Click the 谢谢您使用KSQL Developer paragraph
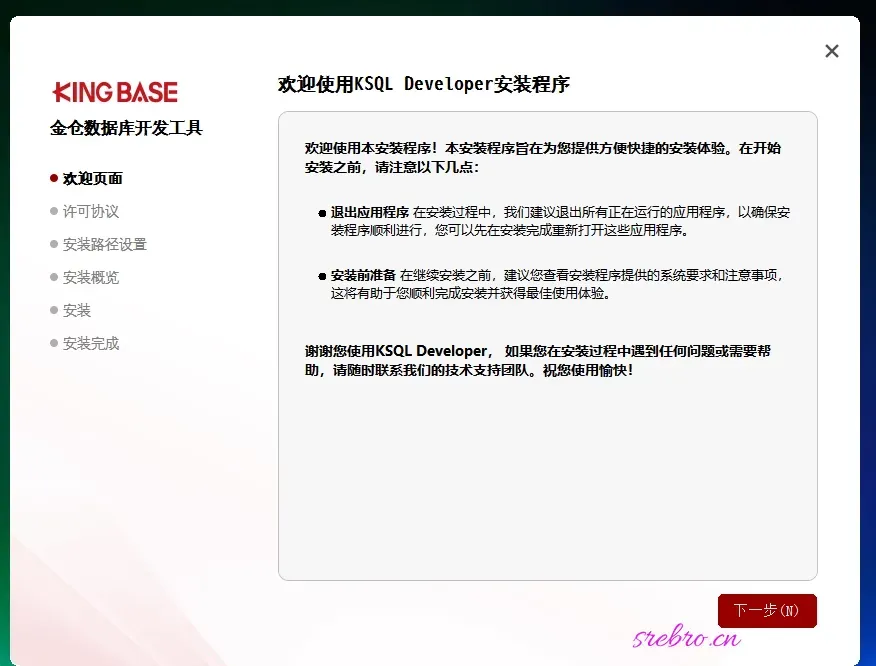 tap(537, 360)
